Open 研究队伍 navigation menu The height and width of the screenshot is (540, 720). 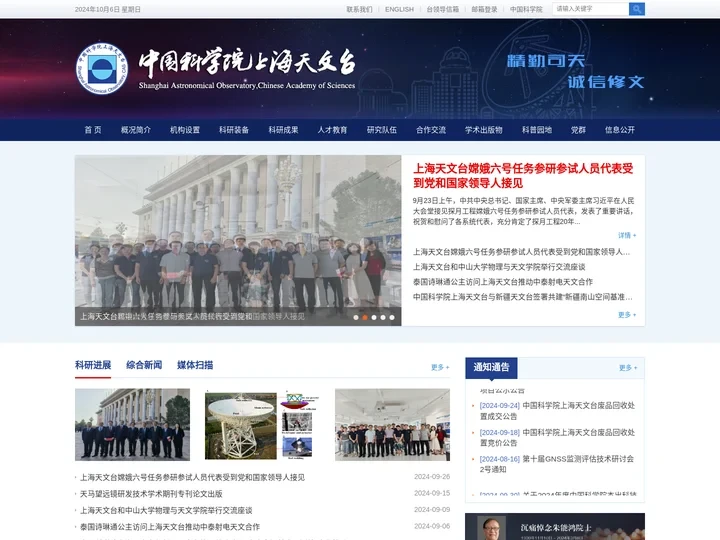pos(382,130)
